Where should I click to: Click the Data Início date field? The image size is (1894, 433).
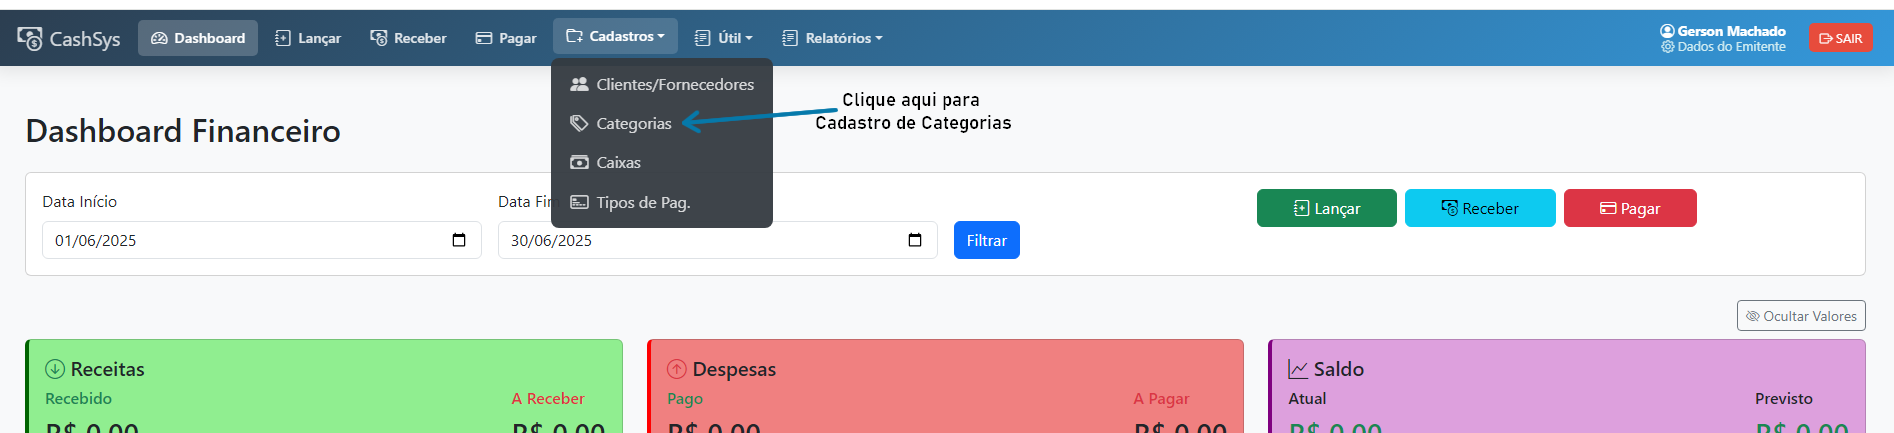coord(262,240)
